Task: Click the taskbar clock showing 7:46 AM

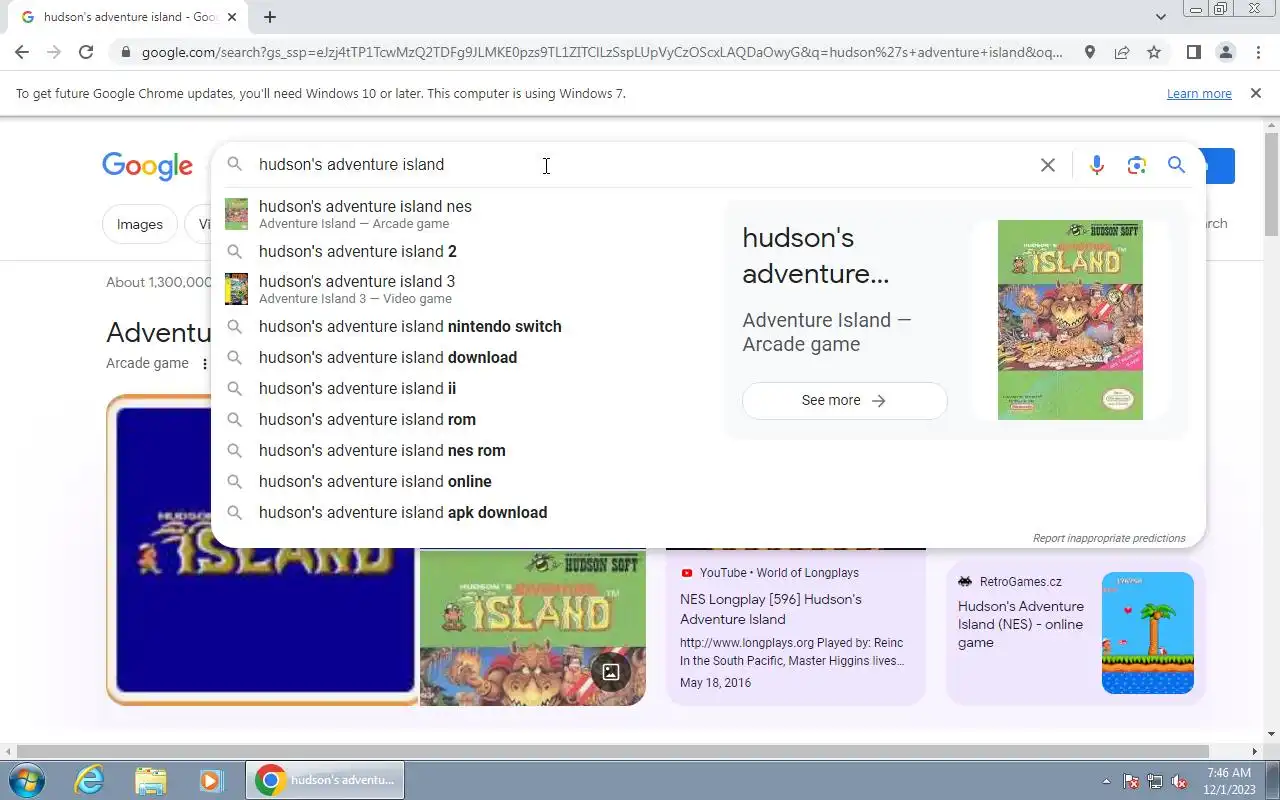Action: tap(1229, 781)
